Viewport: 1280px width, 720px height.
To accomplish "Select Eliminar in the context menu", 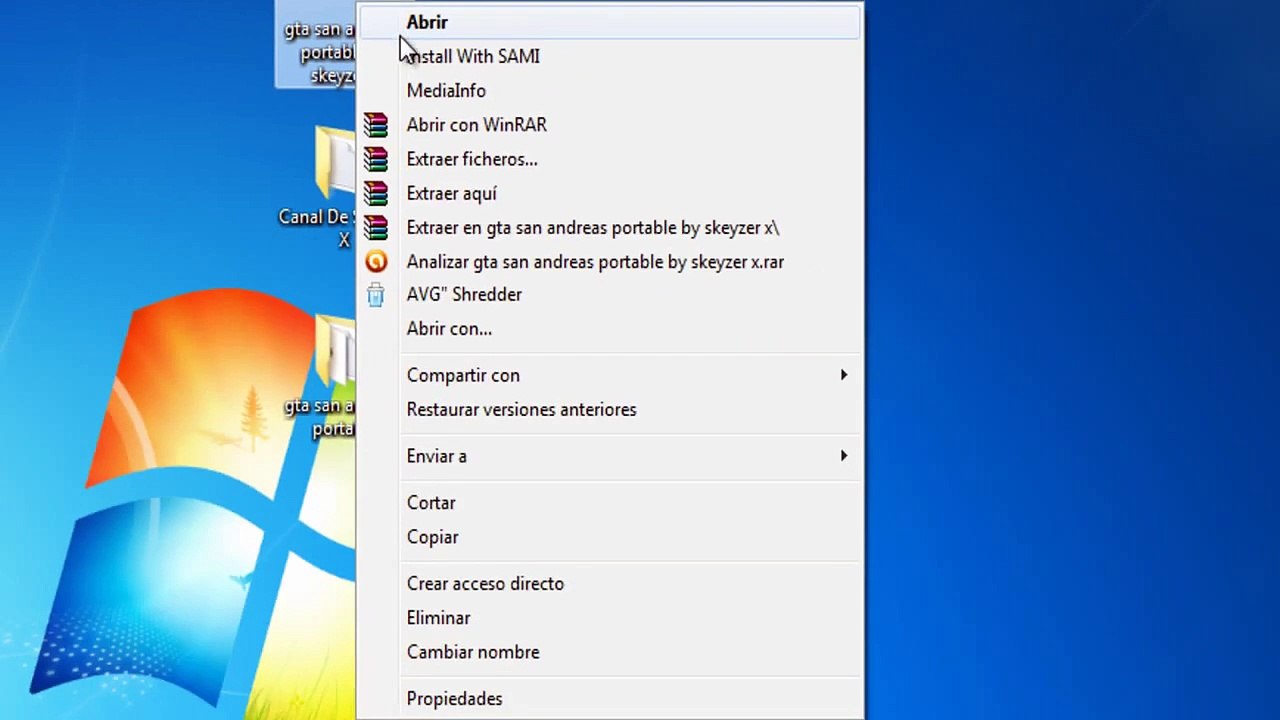I will [609, 618].
